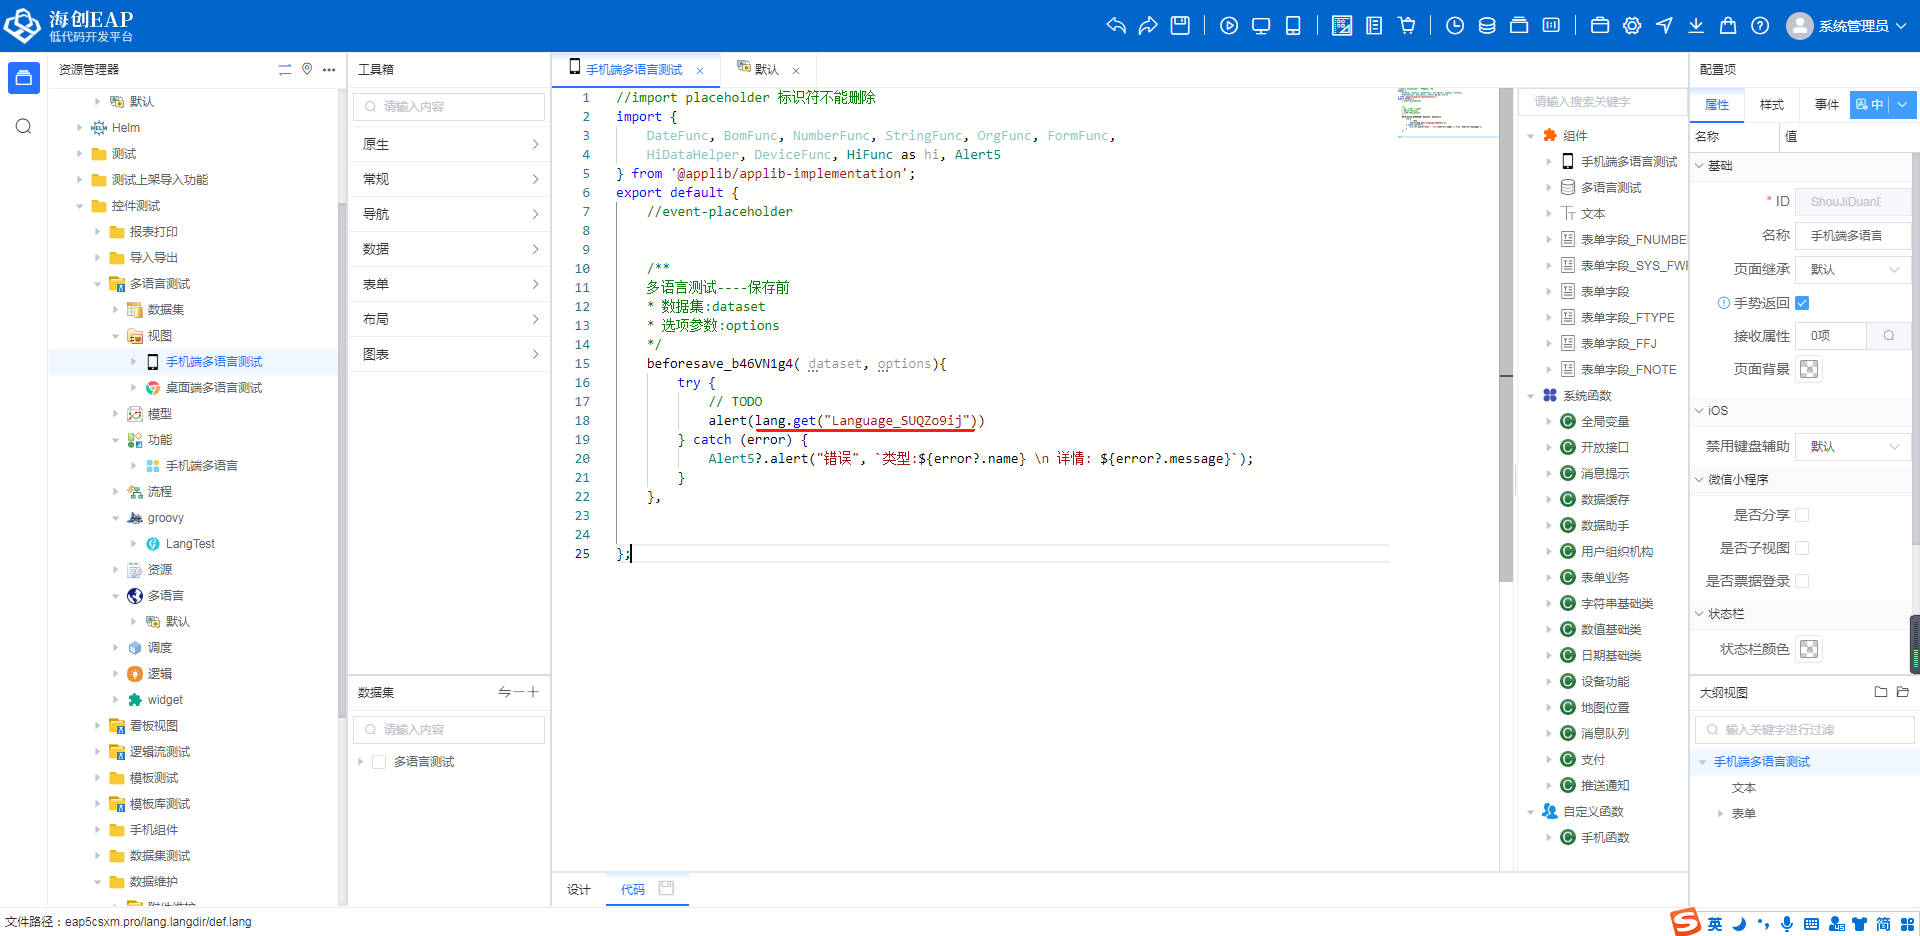Open the 页面继承 dropdown

[1853, 270]
